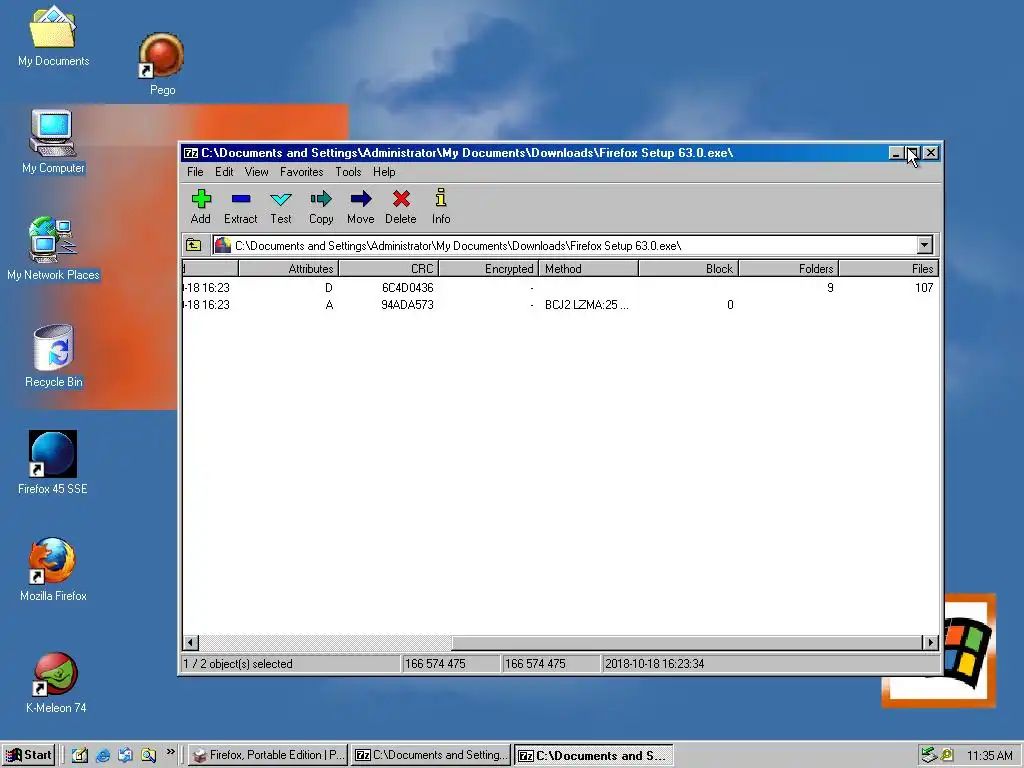Click the 9 folders value
1024x768 pixels.
pos(830,287)
